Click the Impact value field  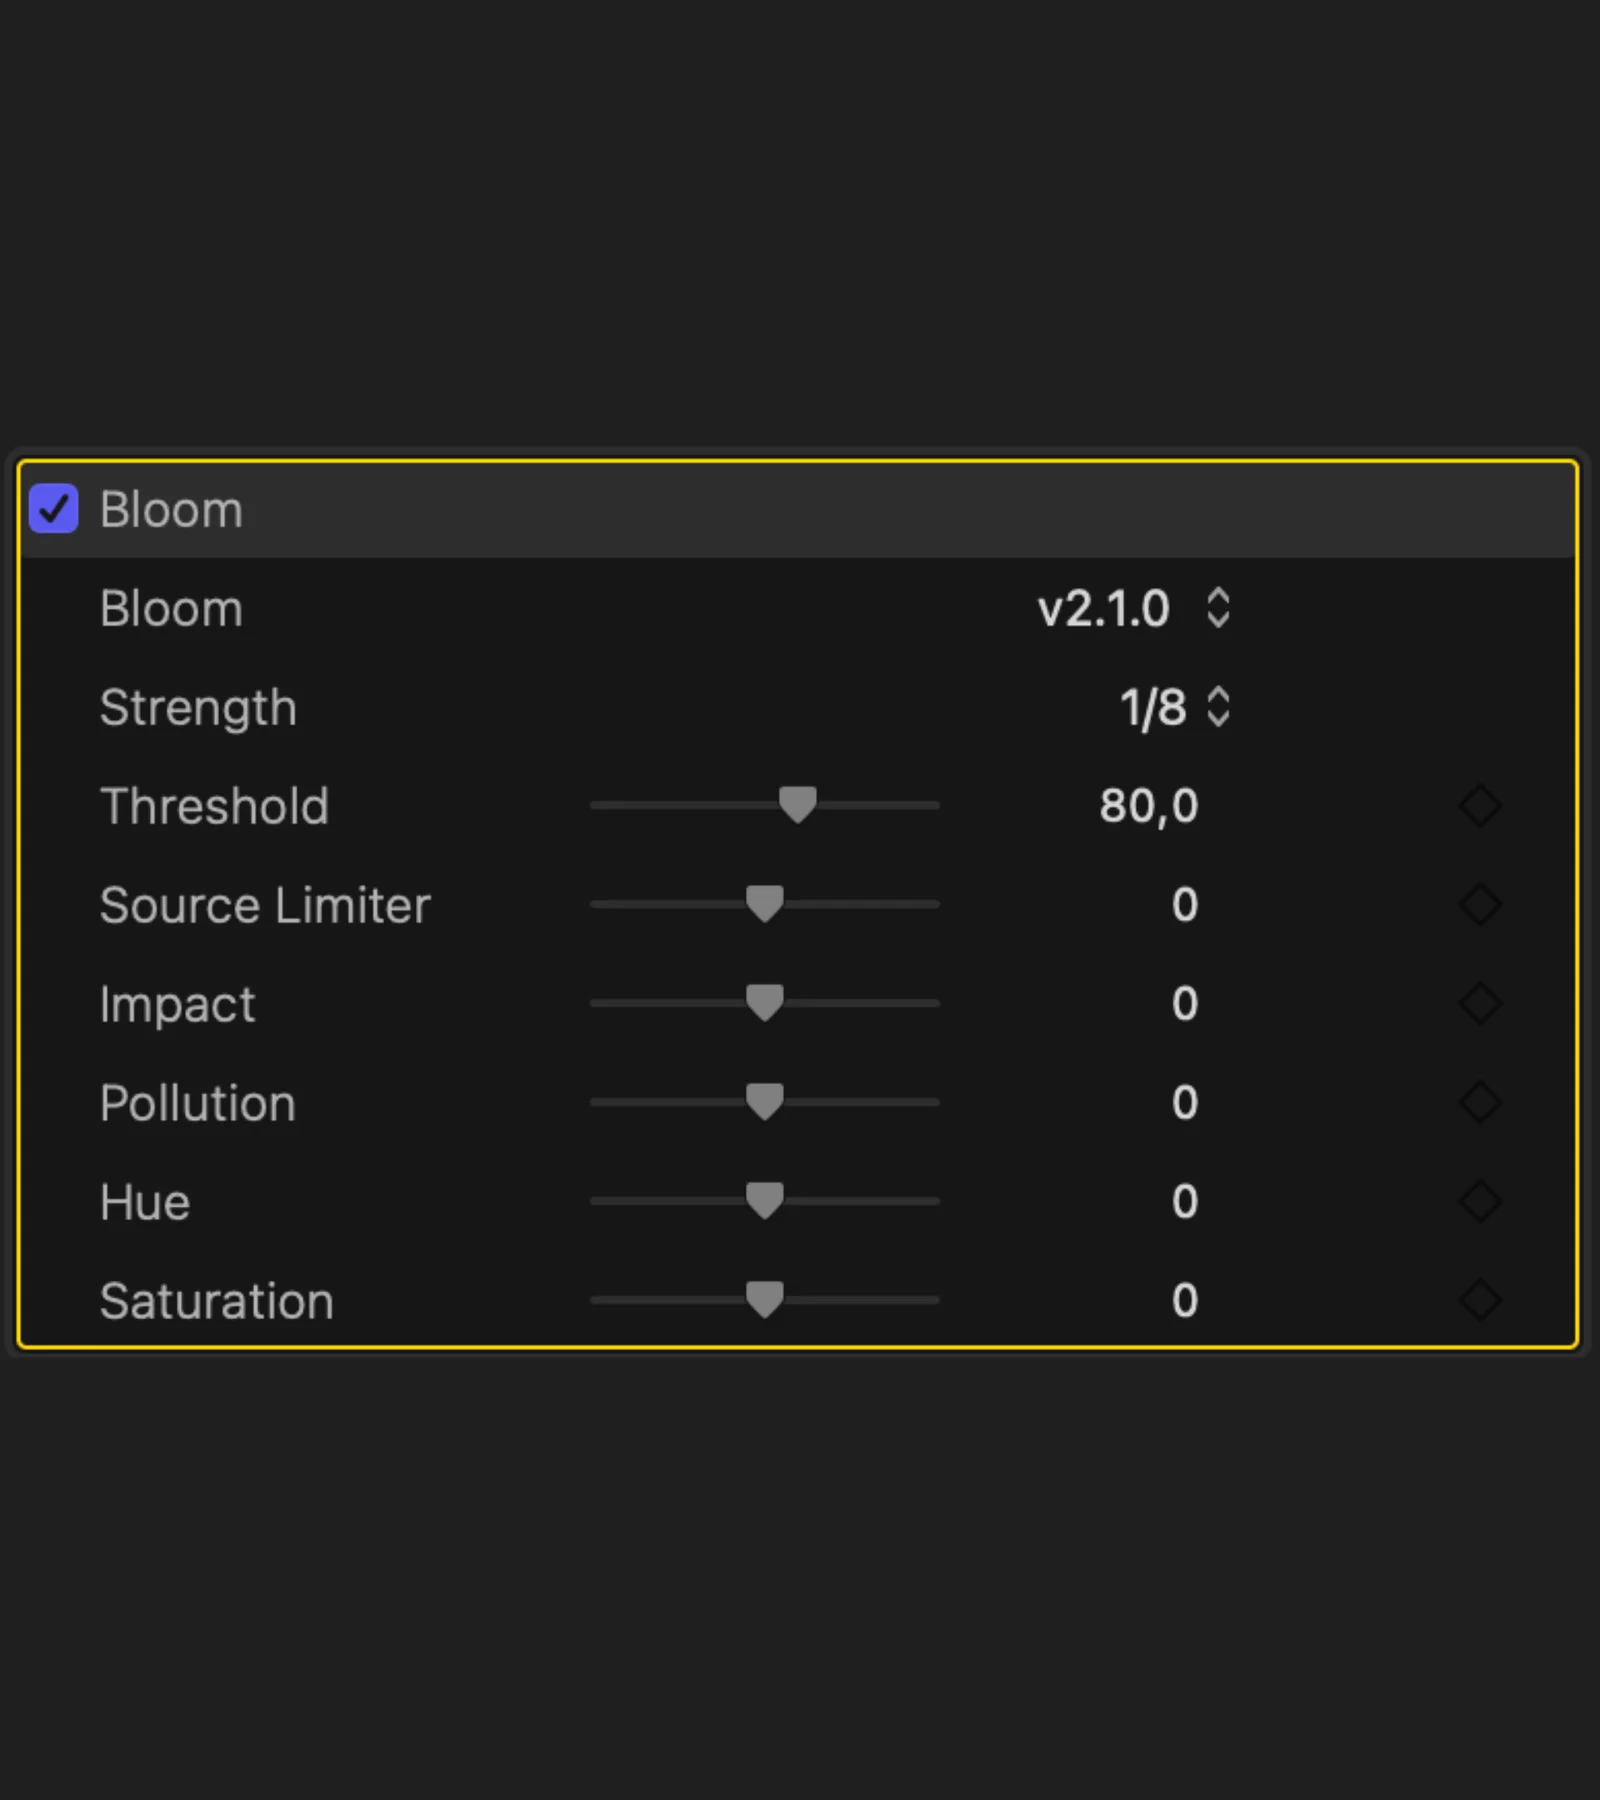pos(1184,1003)
